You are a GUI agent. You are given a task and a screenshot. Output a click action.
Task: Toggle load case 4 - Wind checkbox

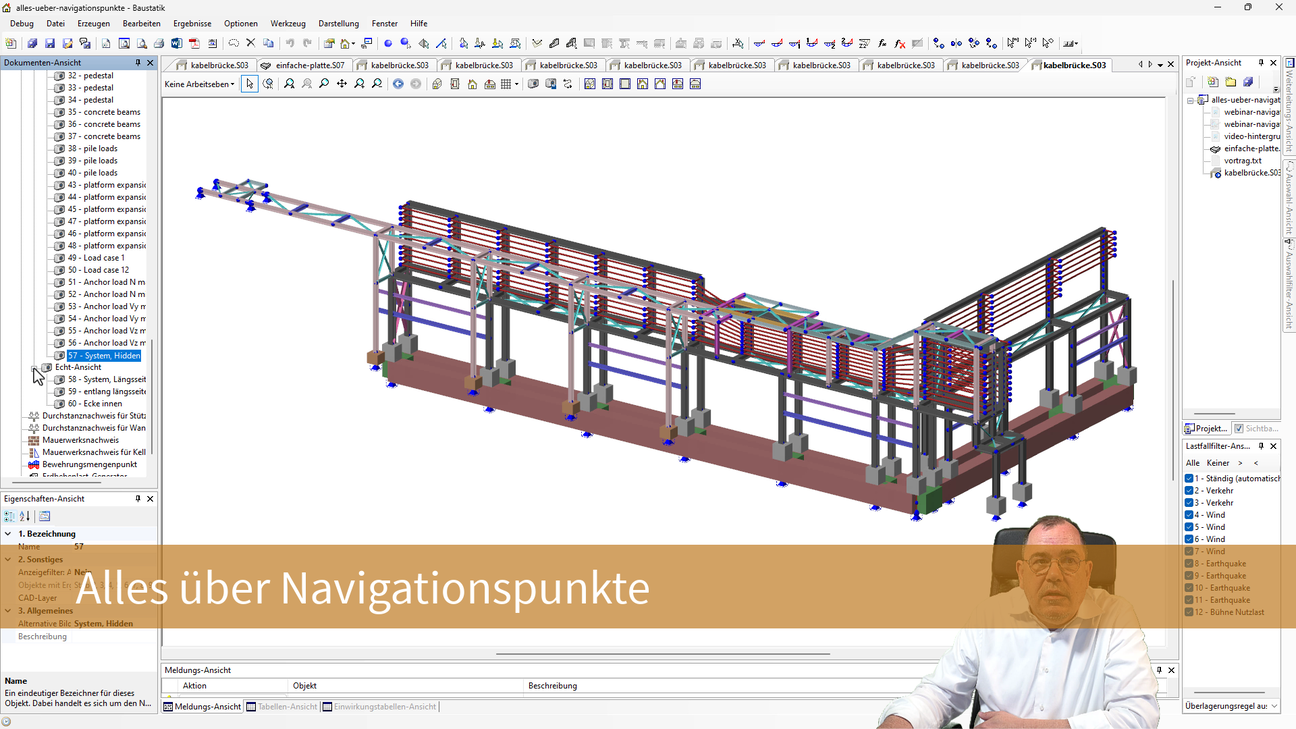[1189, 515]
